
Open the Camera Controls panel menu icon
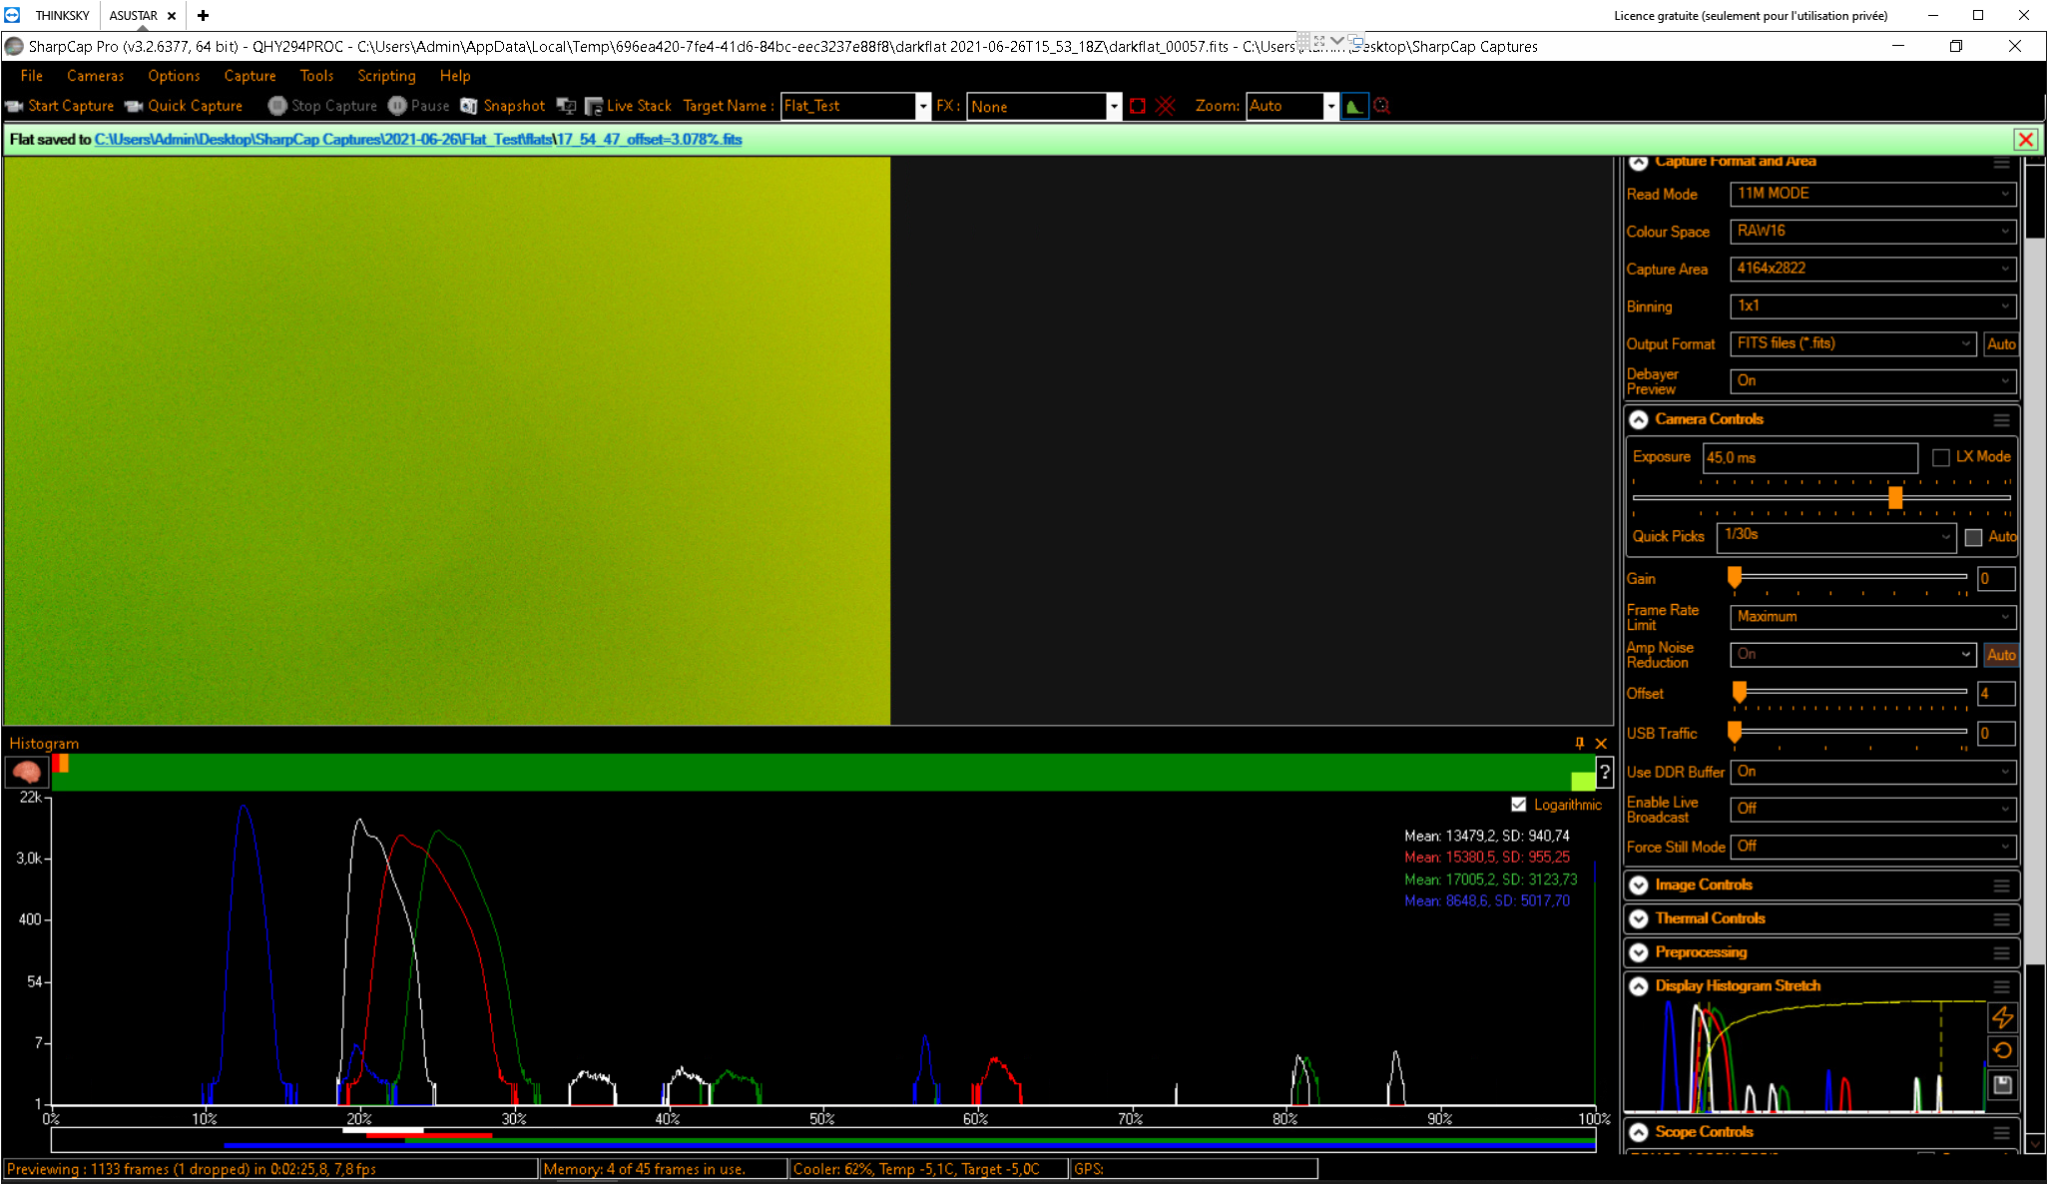tap(2001, 420)
